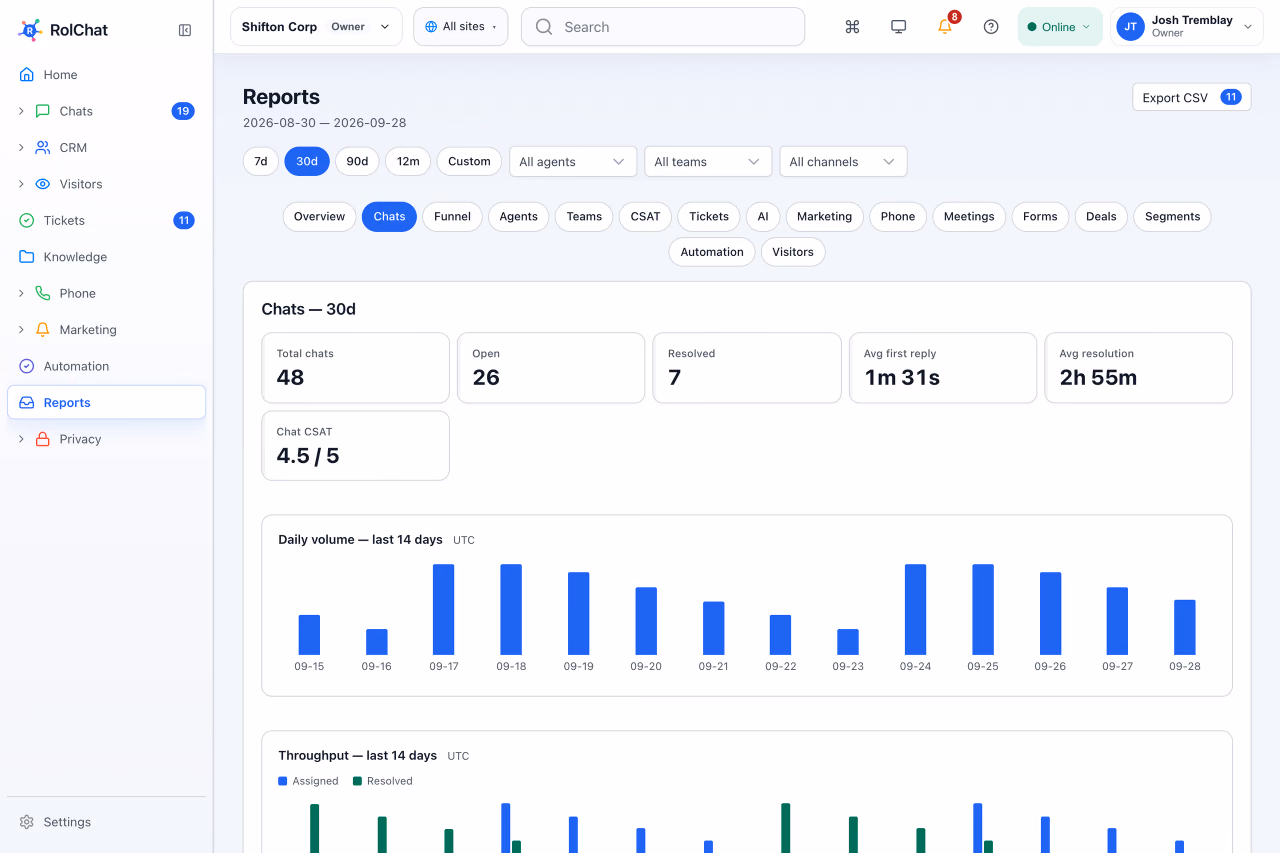The height and width of the screenshot is (853, 1280).
Task: Open the command palette icon
Action: (852, 27)
